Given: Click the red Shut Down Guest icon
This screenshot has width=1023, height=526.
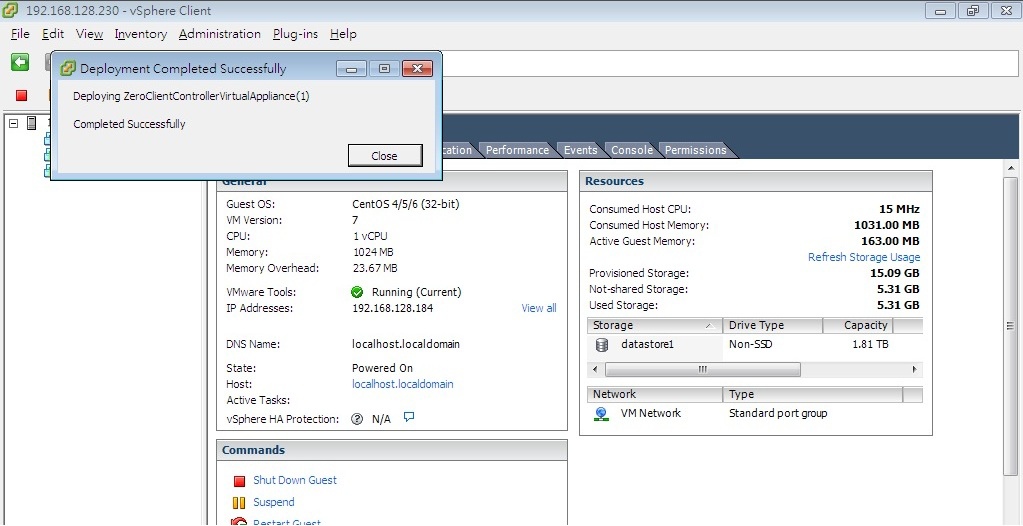Looking at the screenshot, I should click(239, 482).
